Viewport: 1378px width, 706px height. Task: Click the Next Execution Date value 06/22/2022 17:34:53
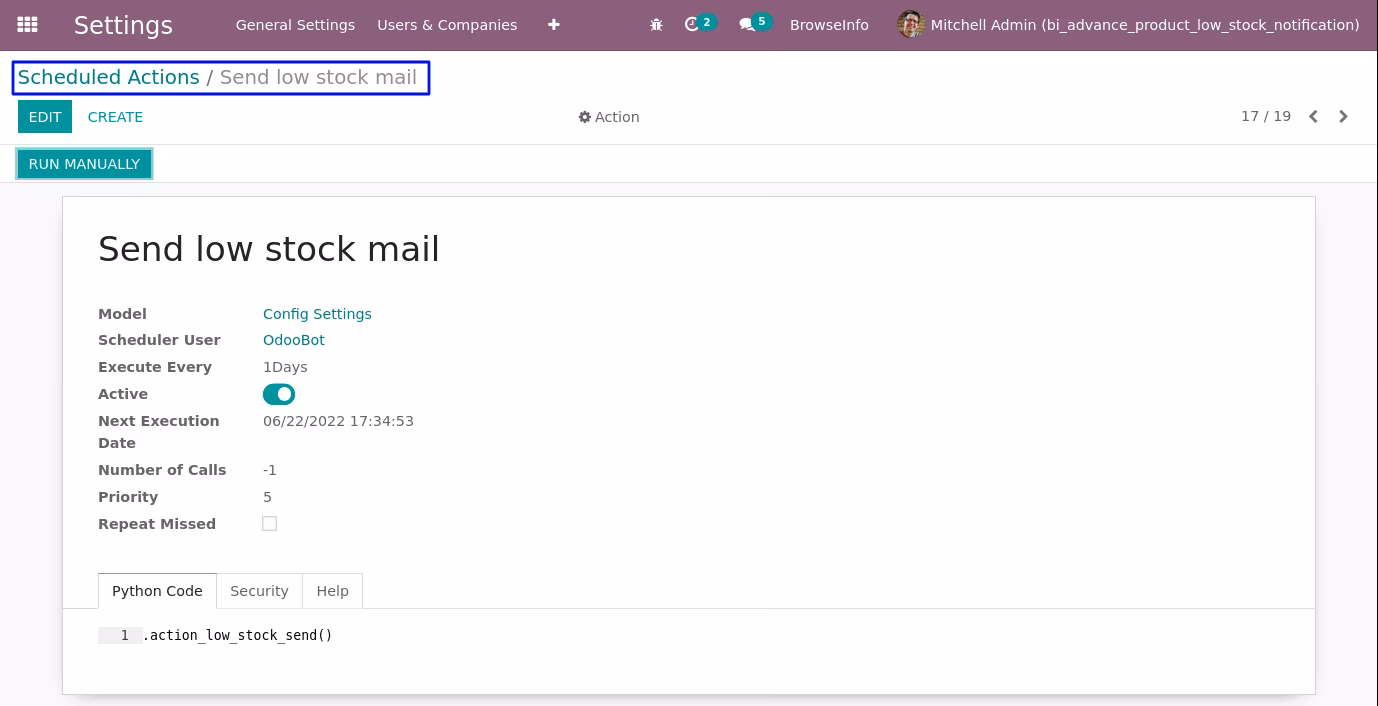pos(338,421)
